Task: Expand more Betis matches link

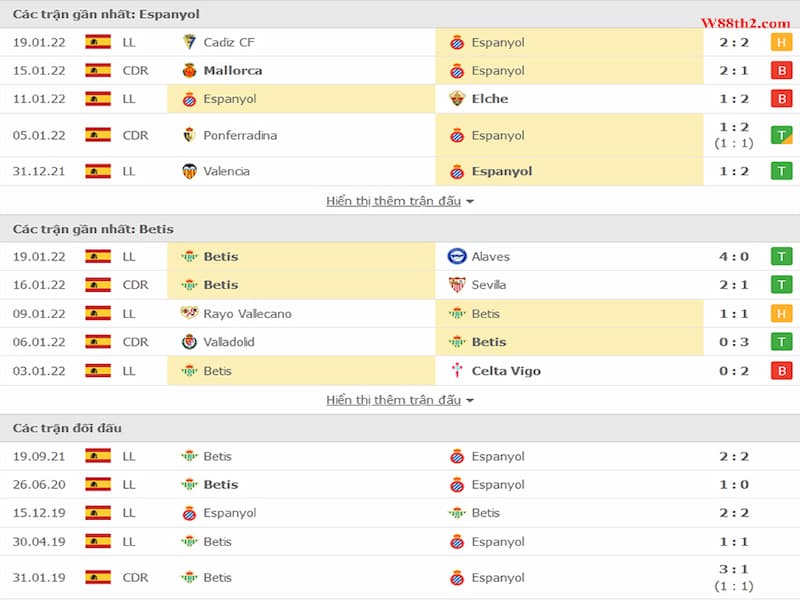Action: (x=399, y=400)
